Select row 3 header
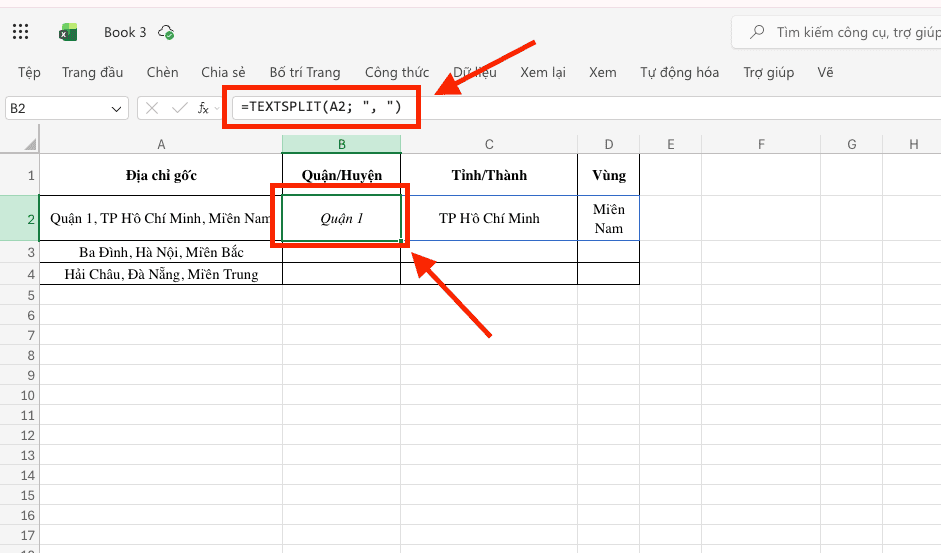The height and width of the screenshot is (553, 941). [x=20, y=252]
